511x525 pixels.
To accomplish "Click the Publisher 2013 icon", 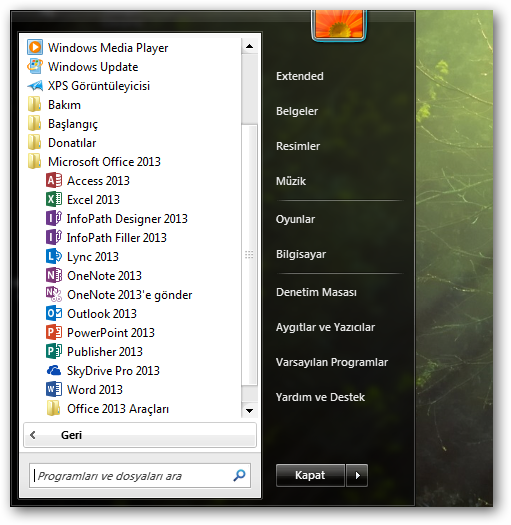I will click(x=54, y=351).
